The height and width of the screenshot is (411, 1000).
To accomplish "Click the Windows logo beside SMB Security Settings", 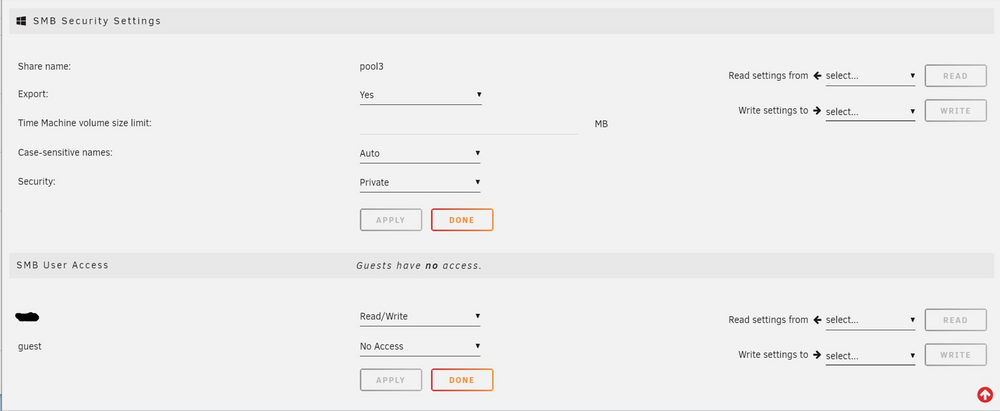I will click(21, 20).
